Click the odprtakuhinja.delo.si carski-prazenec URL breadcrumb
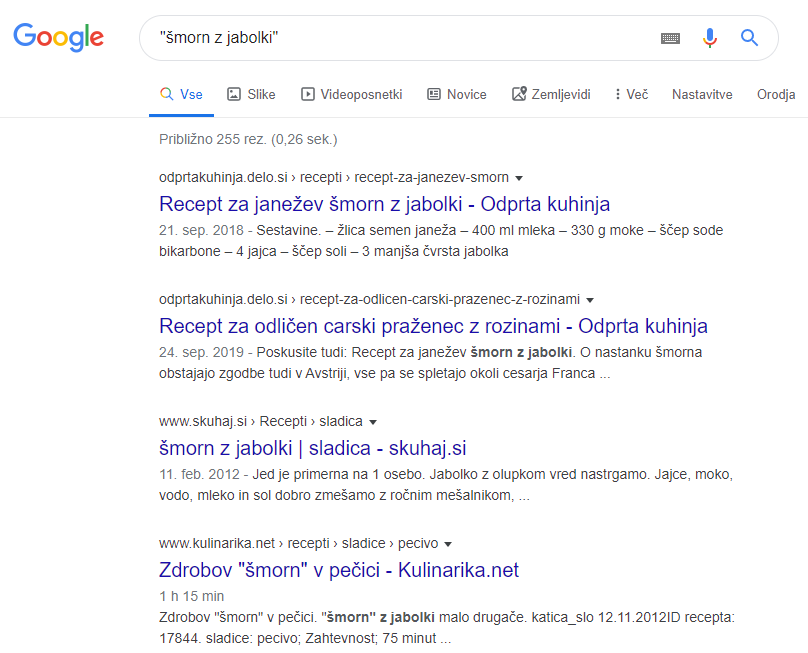808x653 pixels. [369, 299]
